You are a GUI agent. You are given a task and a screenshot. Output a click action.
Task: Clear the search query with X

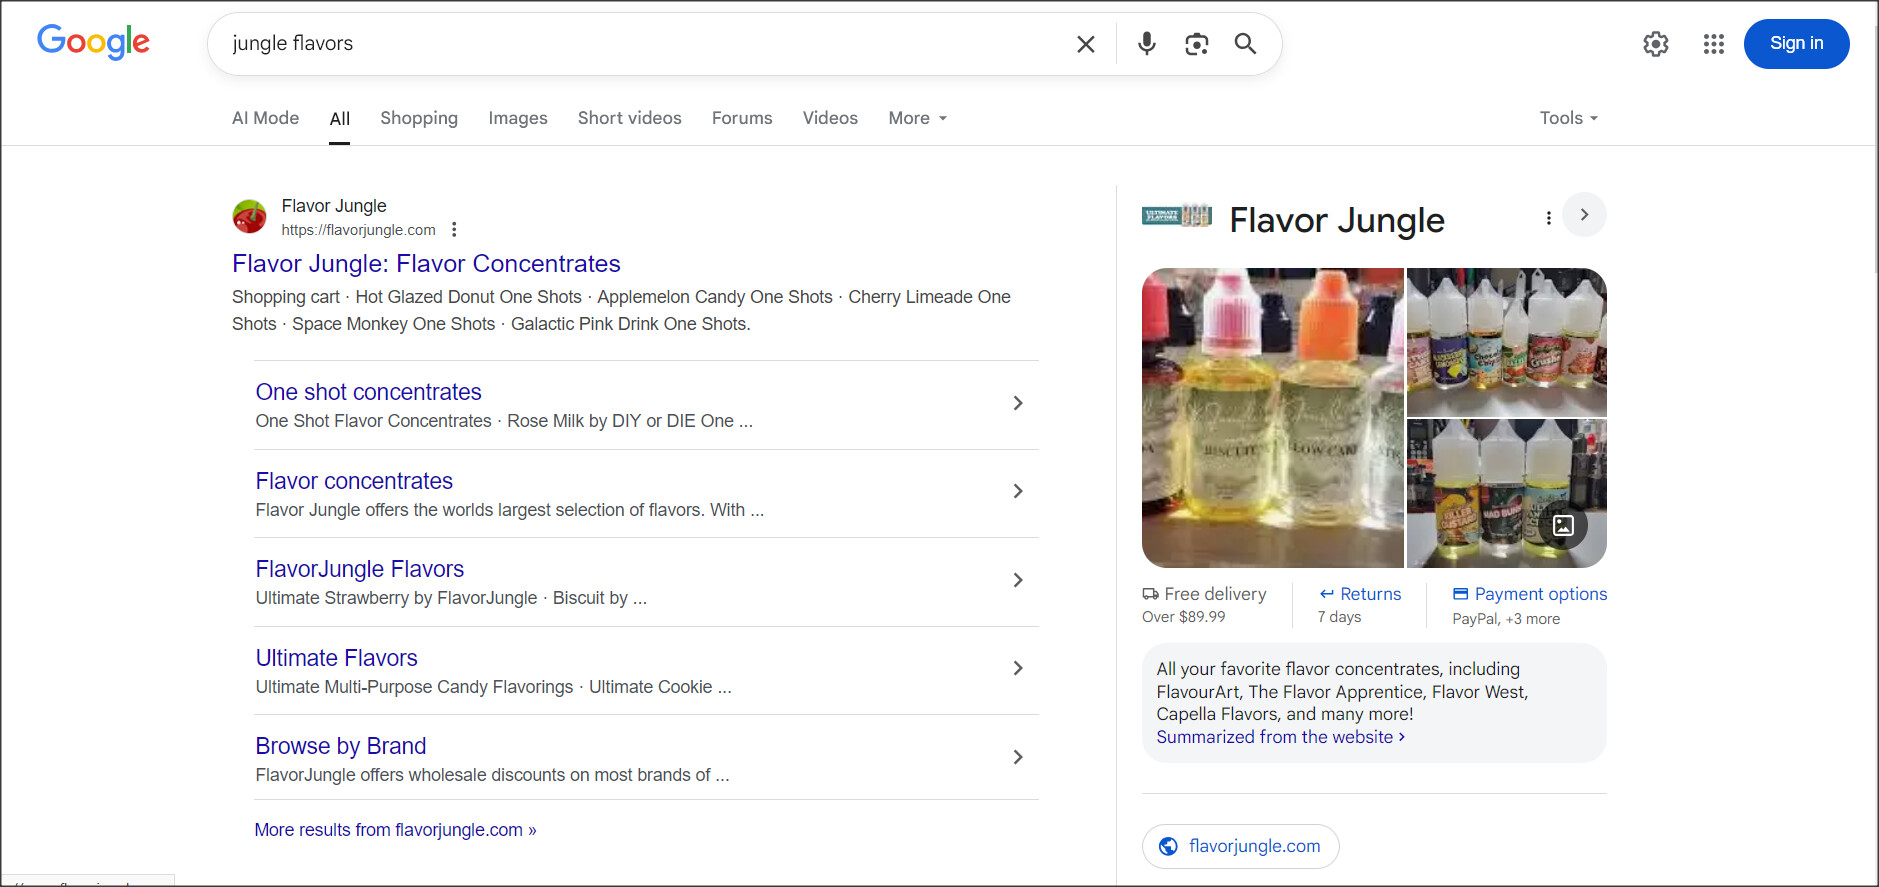1085,44
